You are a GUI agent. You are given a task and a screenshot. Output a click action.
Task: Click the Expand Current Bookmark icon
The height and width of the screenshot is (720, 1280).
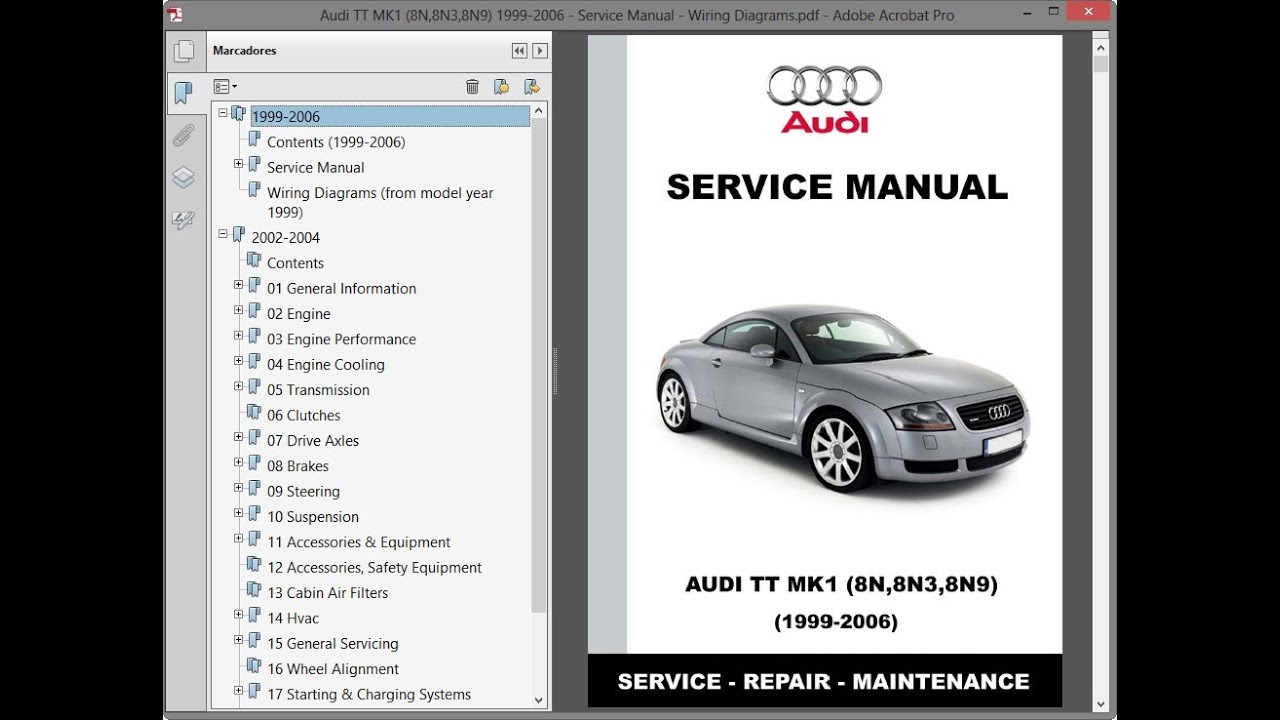pyautogui.click(x=531, y=87)
